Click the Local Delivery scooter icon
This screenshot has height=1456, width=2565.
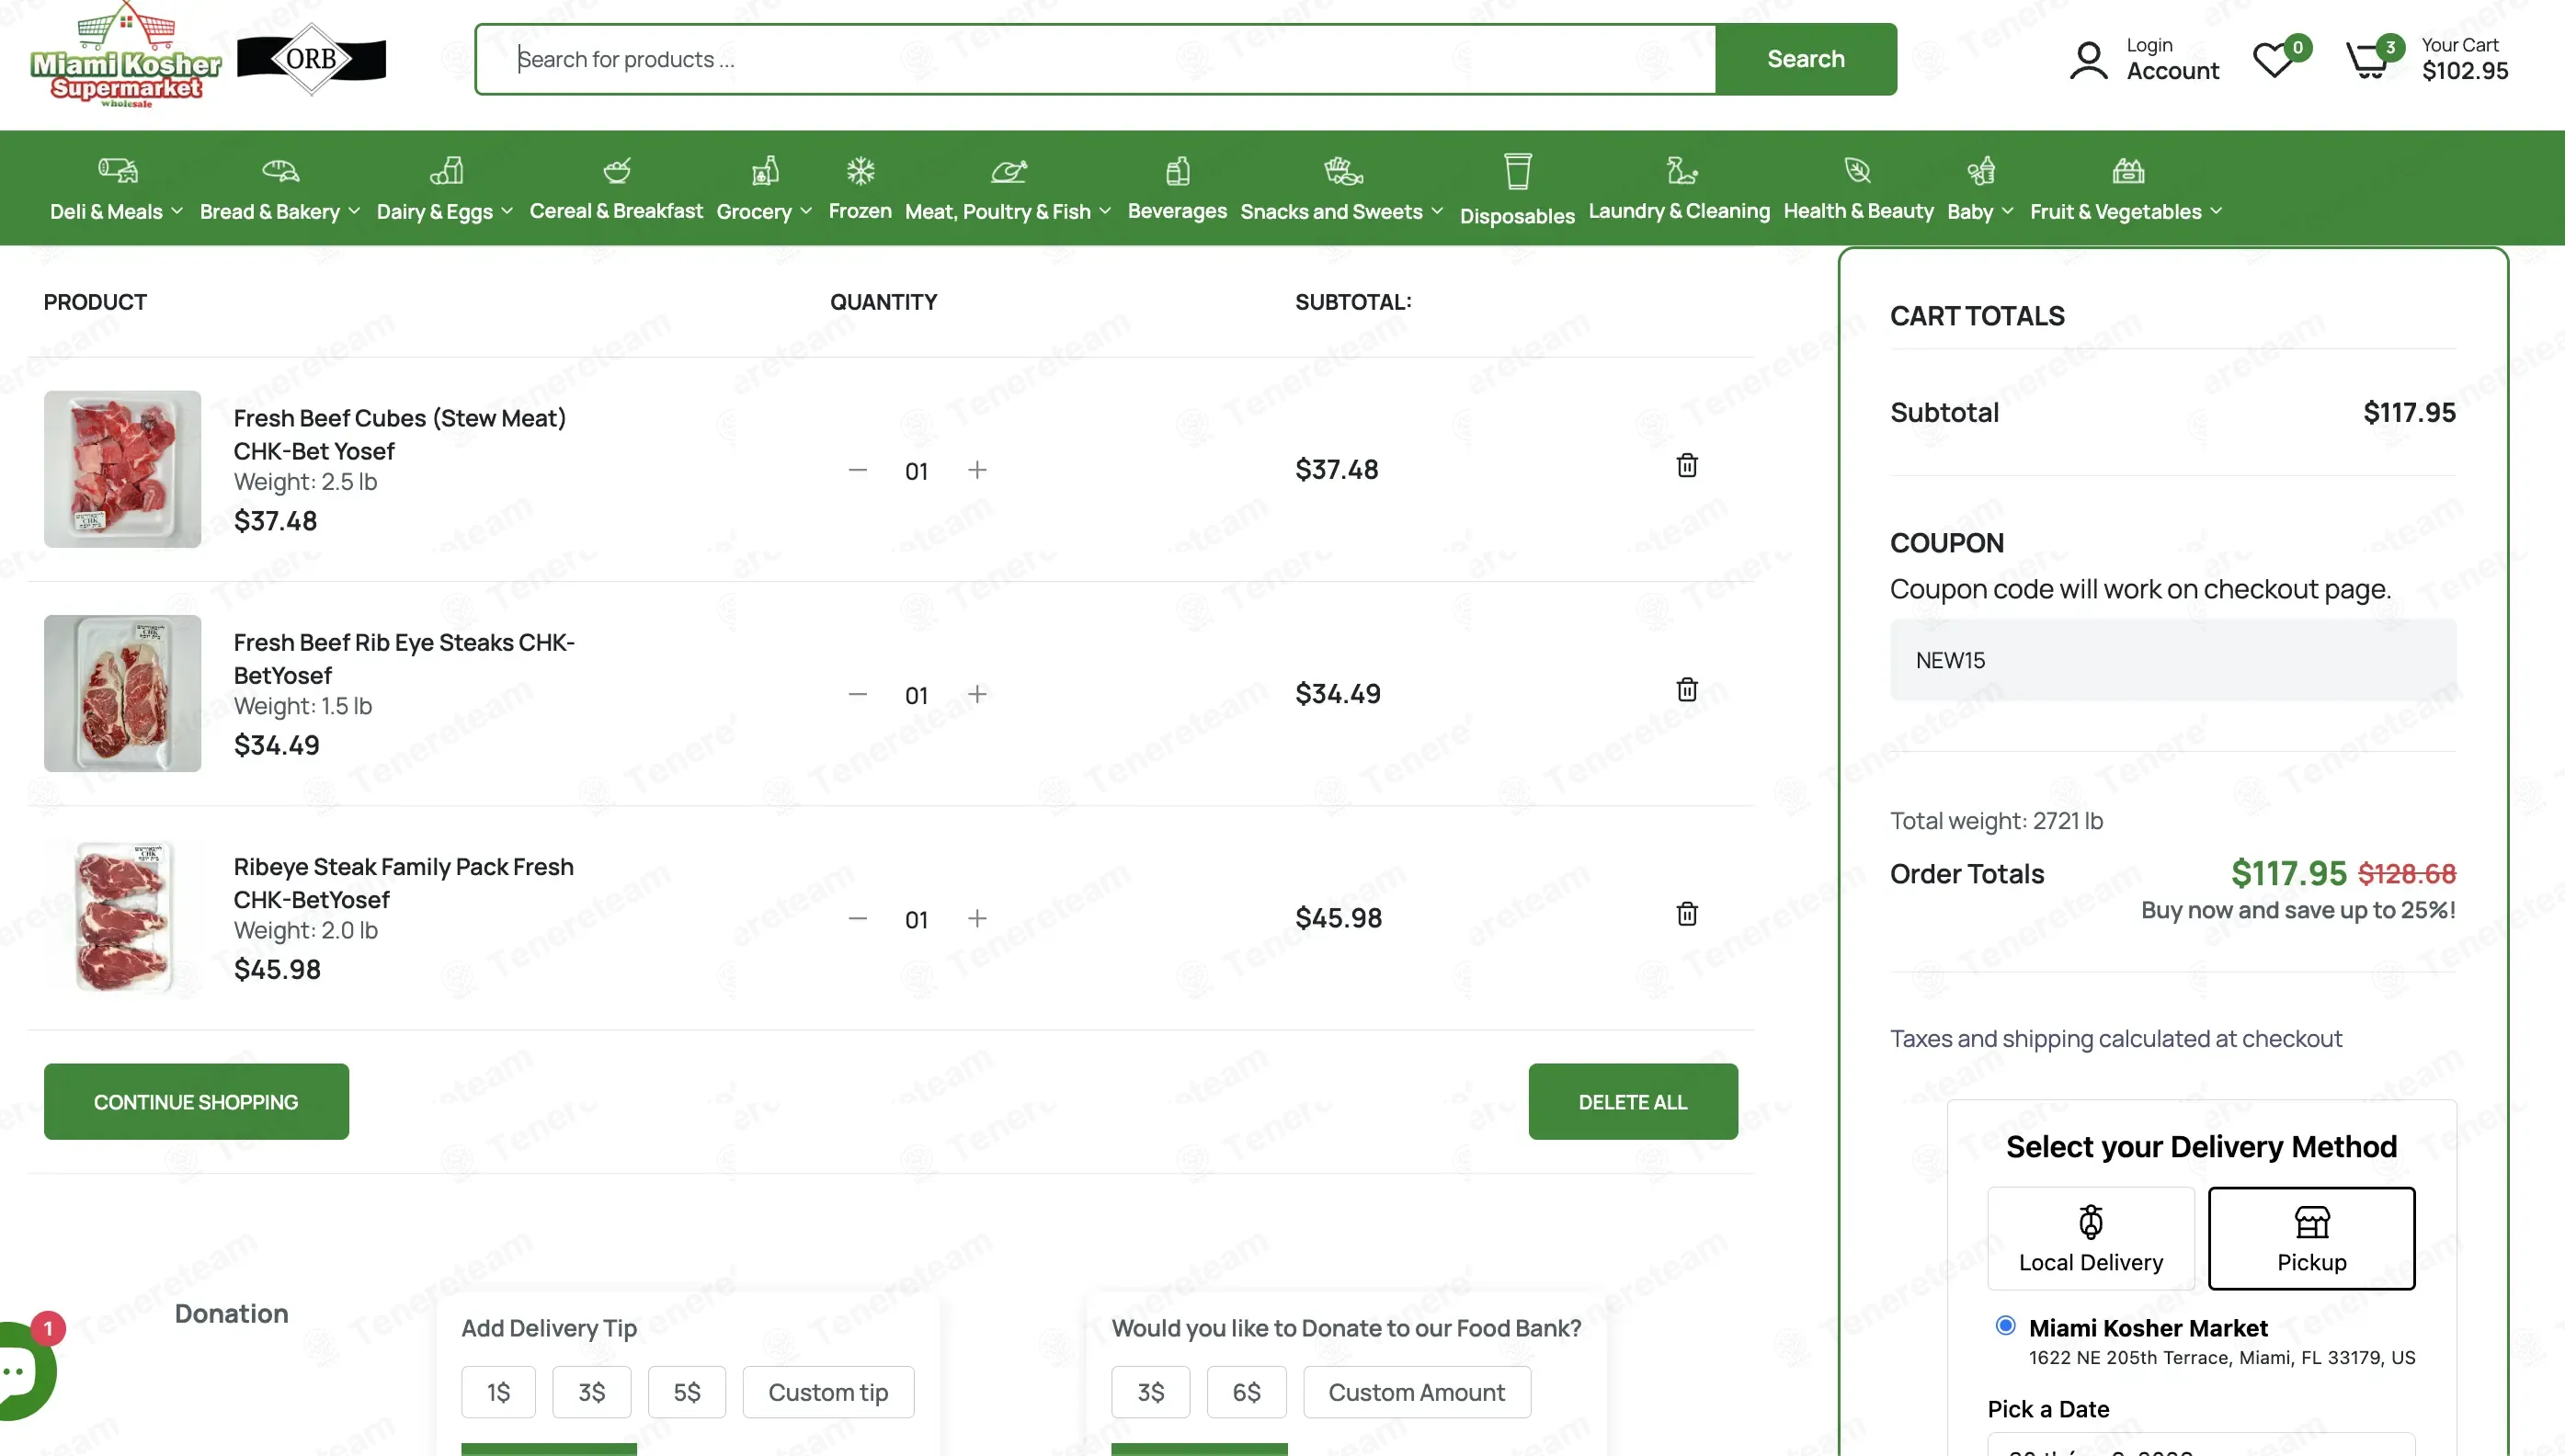click(2090, 1221)
